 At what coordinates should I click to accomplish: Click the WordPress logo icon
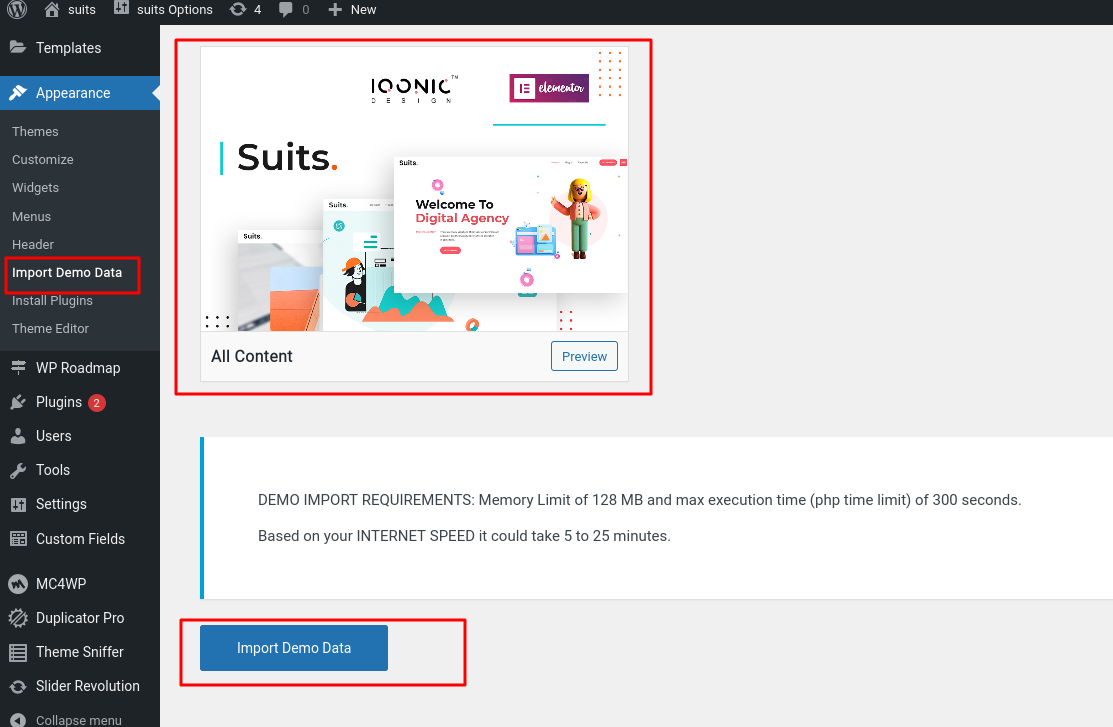click(x=17, y=9)
